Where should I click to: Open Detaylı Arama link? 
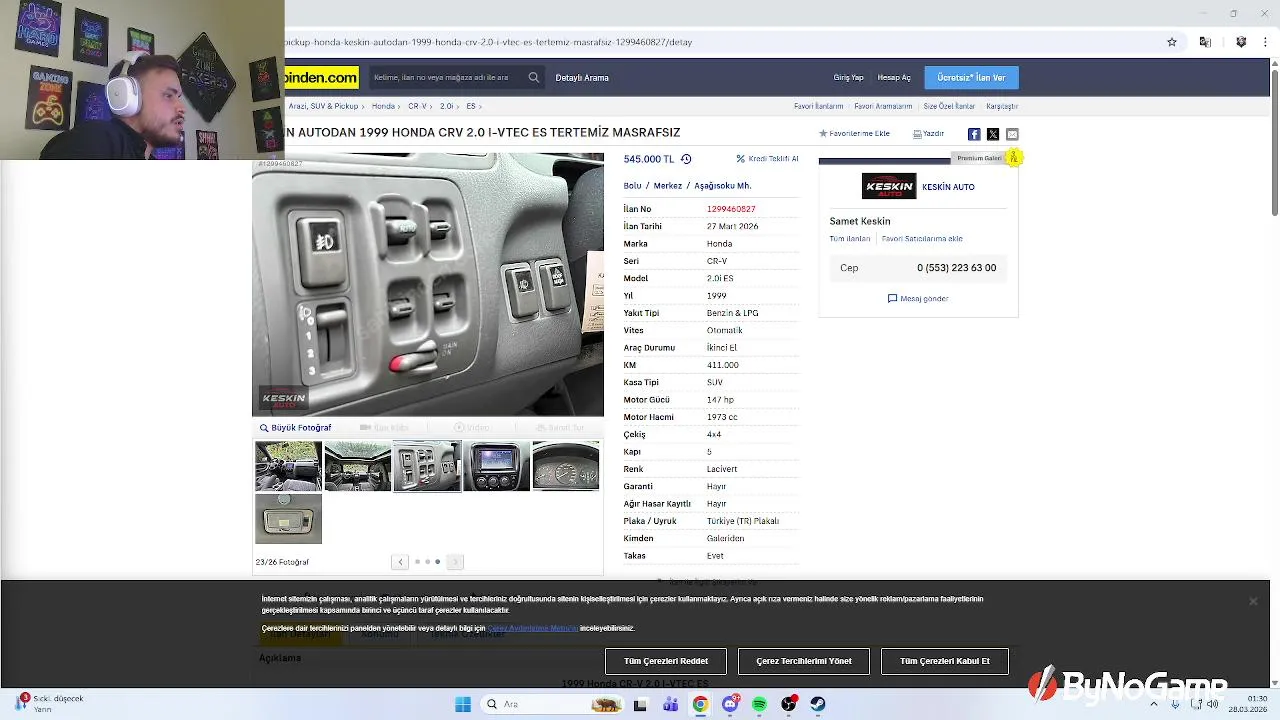coord(582,78)
